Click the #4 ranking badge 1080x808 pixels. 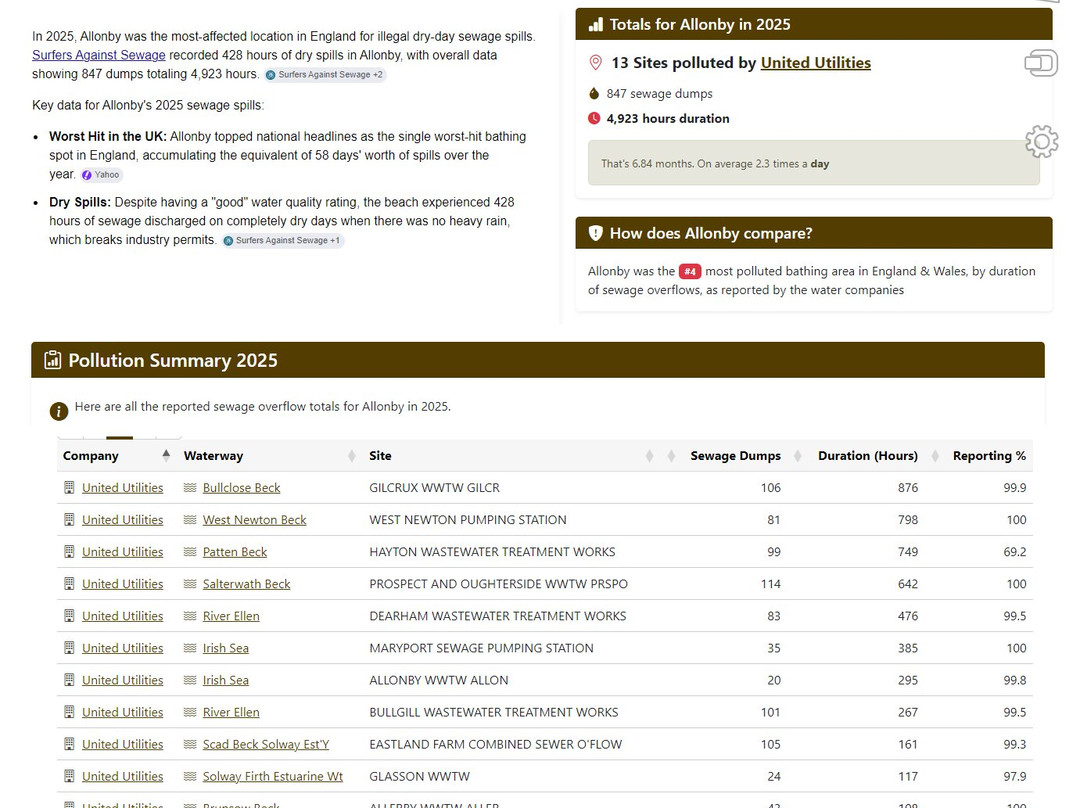click(689, 271)
